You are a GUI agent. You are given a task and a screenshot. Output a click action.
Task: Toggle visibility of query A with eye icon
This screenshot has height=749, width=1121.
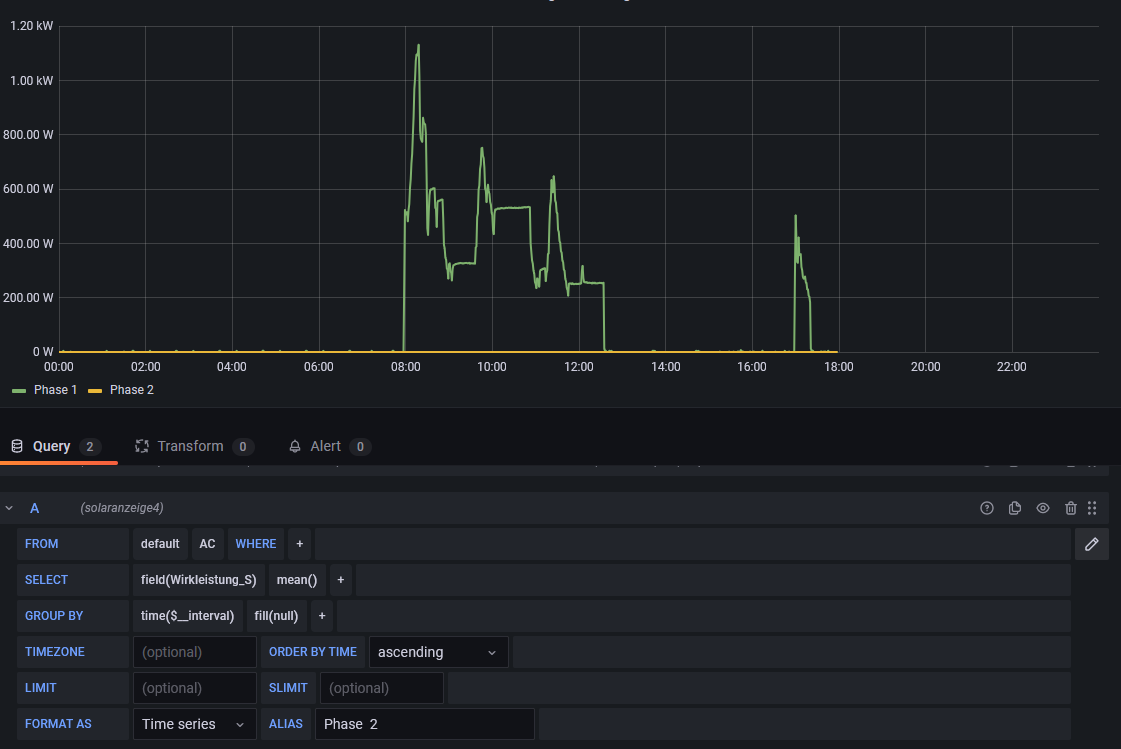[x=1043, y=508]
